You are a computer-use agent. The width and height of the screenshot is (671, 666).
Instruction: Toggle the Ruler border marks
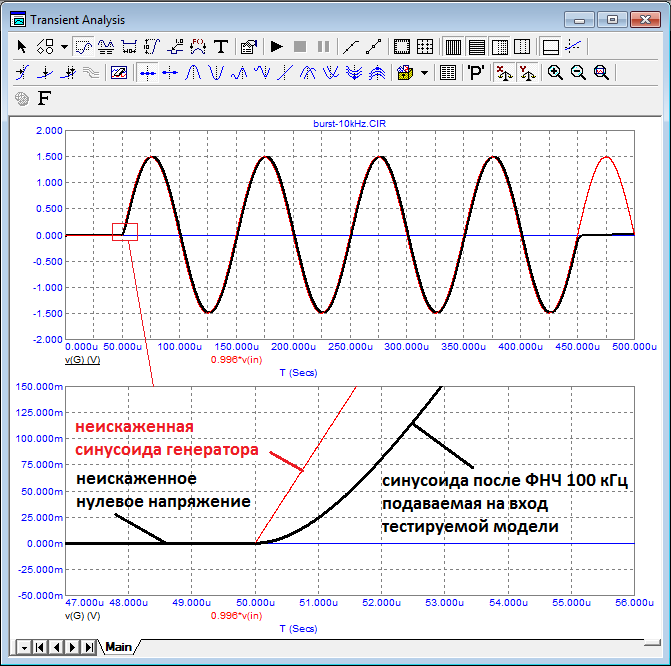pos(401,46)
